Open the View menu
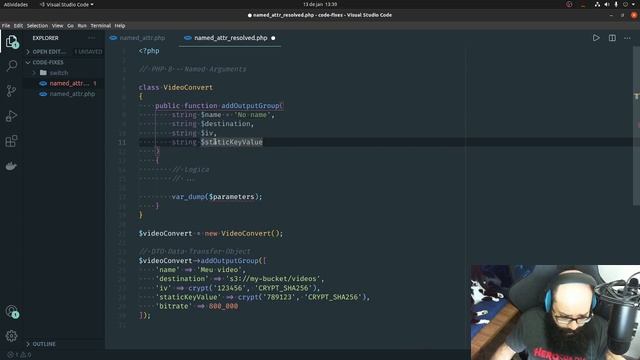Screen dimensions: 640x360 click(x=58, y=26)
